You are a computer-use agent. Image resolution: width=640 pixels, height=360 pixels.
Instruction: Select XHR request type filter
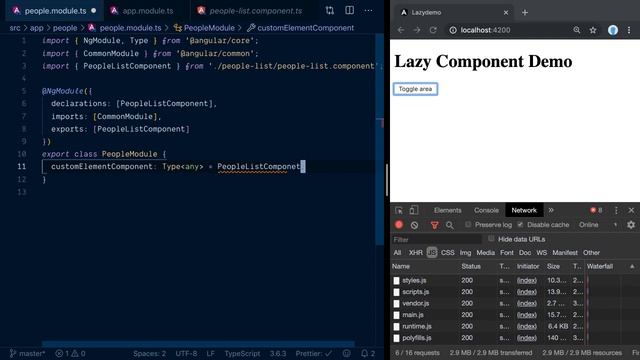416,253
